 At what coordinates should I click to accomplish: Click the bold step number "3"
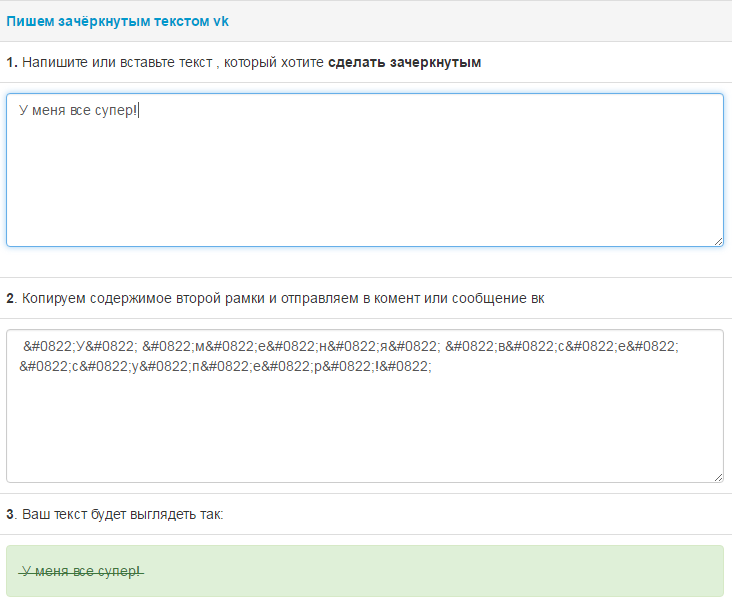coord(11,514)
